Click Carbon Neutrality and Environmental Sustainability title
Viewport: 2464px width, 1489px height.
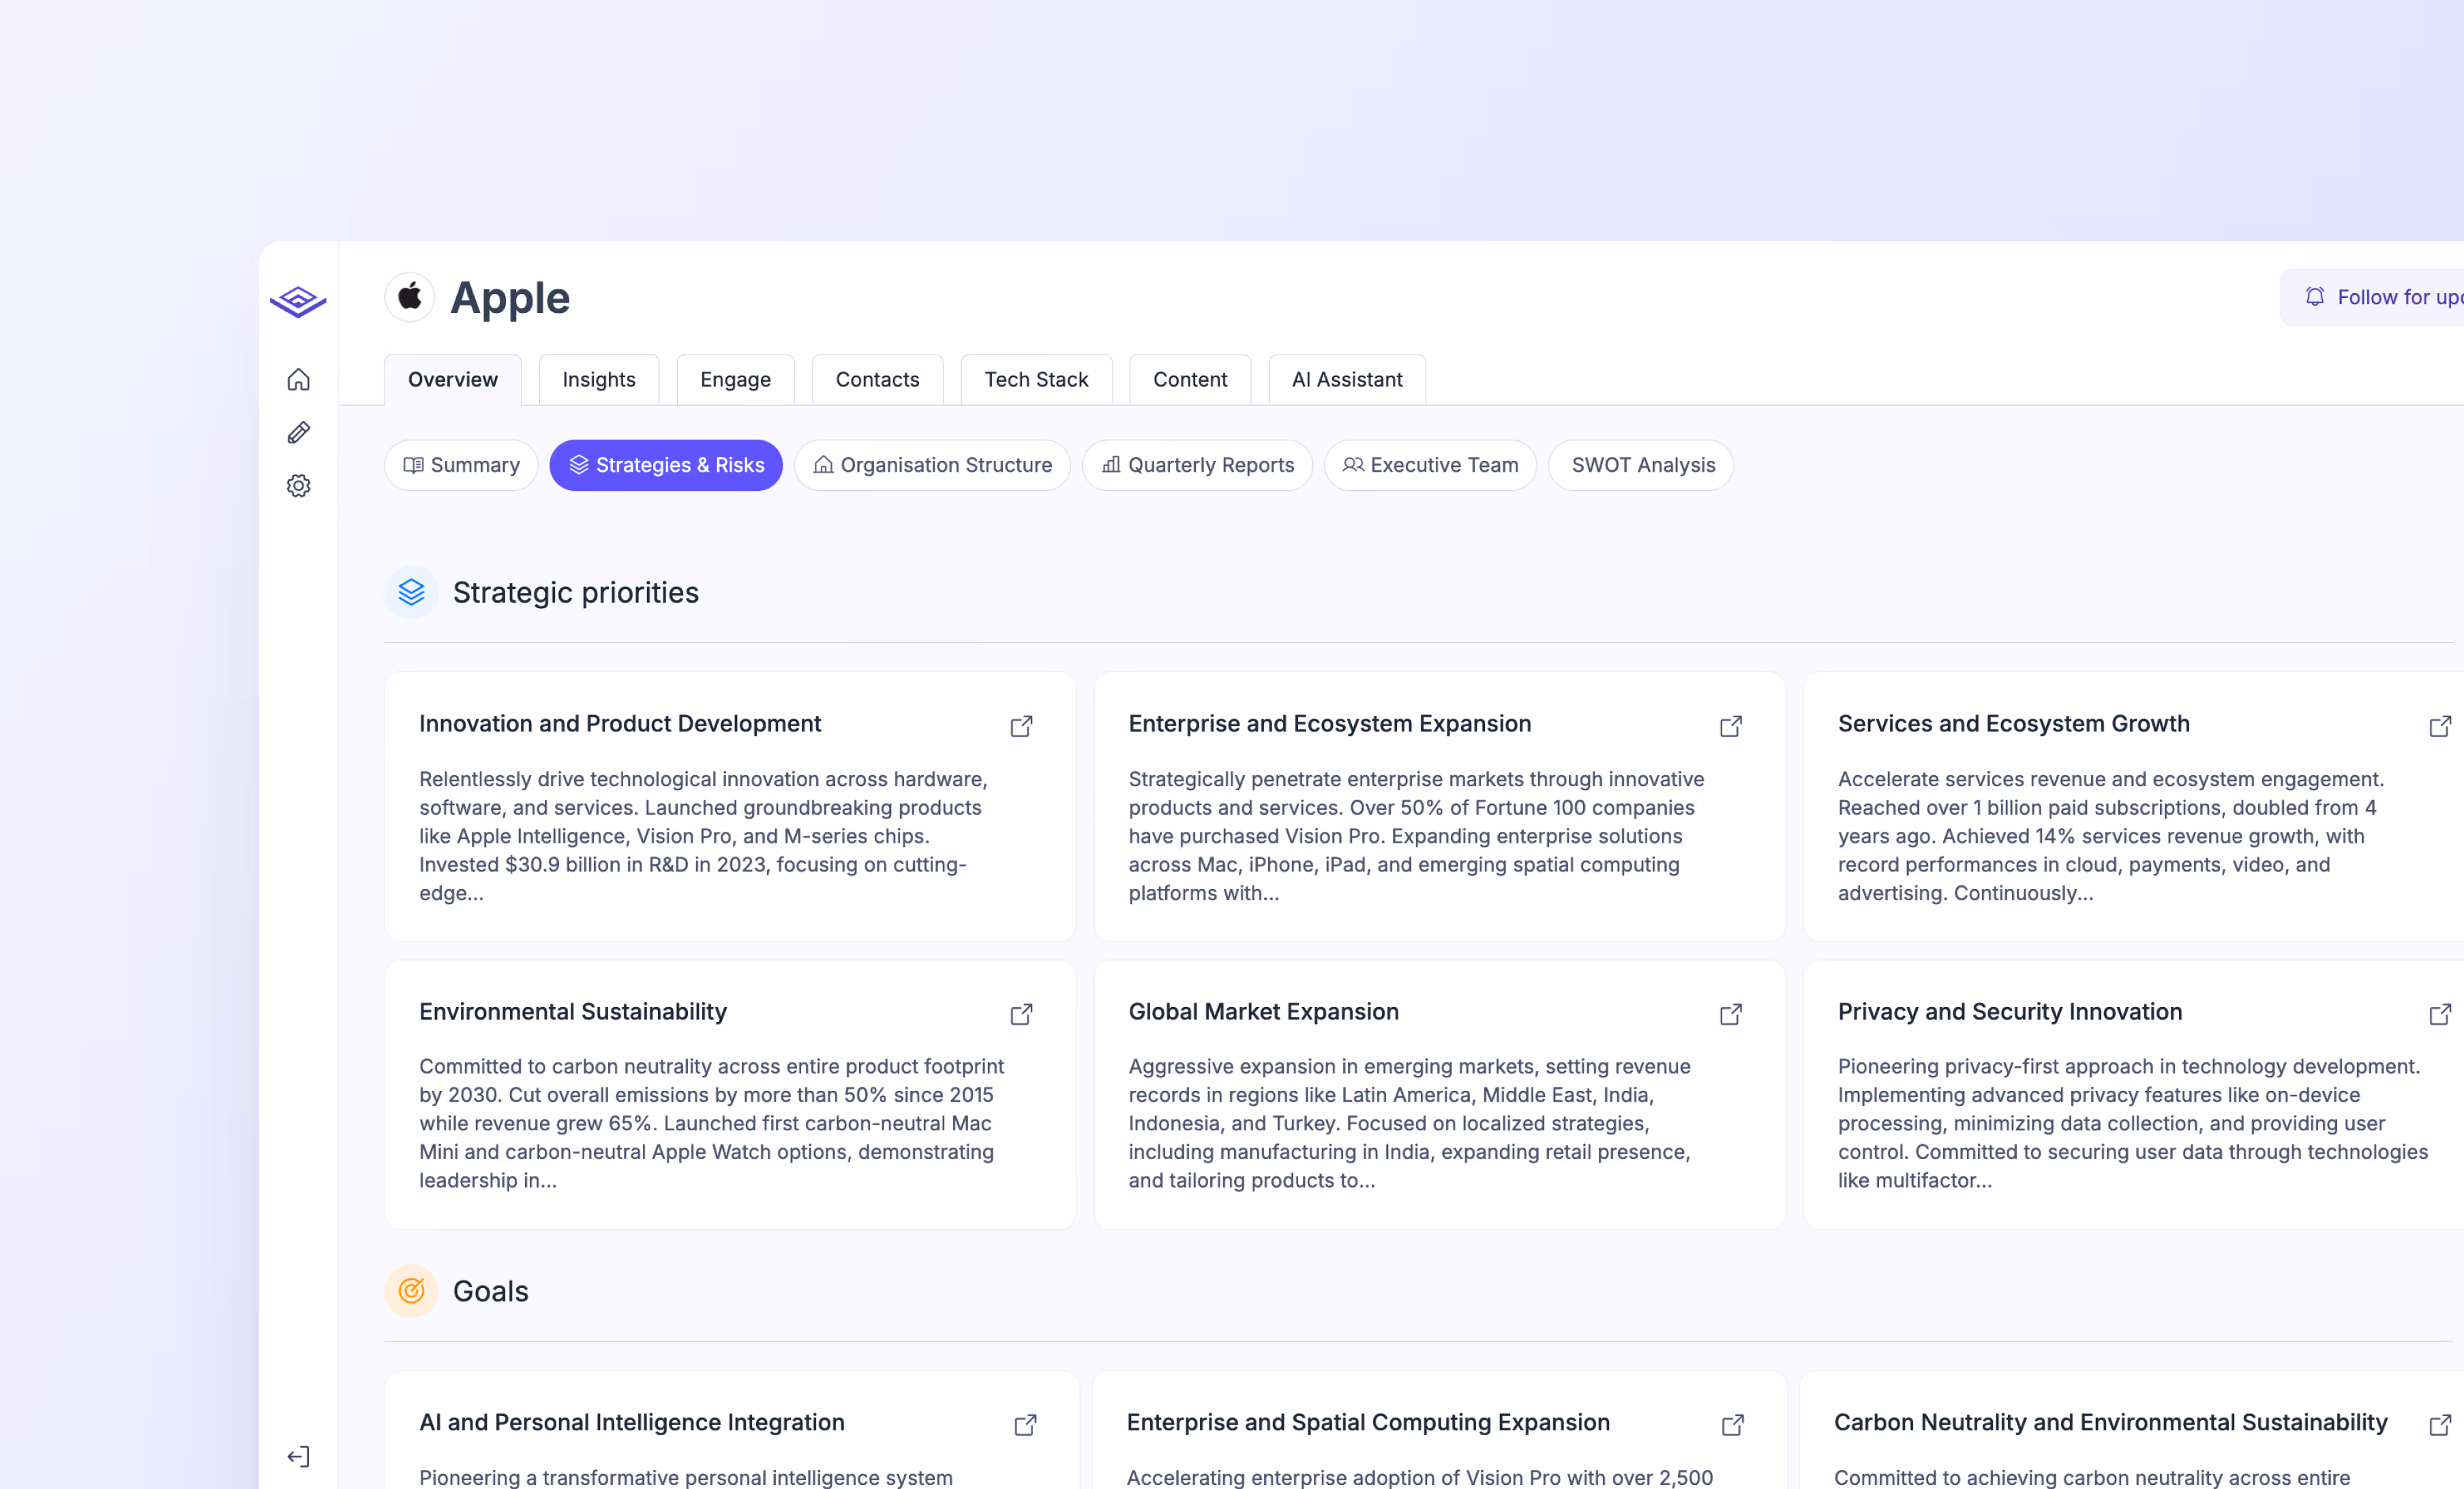(x=2111, y=1422)
